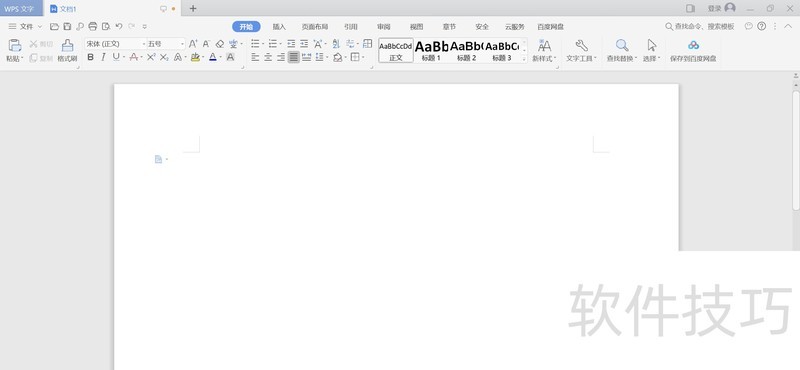Viewport: 800px width, 370px height.
Task: Toggle Character Shading button
Action: coord(230,57)
